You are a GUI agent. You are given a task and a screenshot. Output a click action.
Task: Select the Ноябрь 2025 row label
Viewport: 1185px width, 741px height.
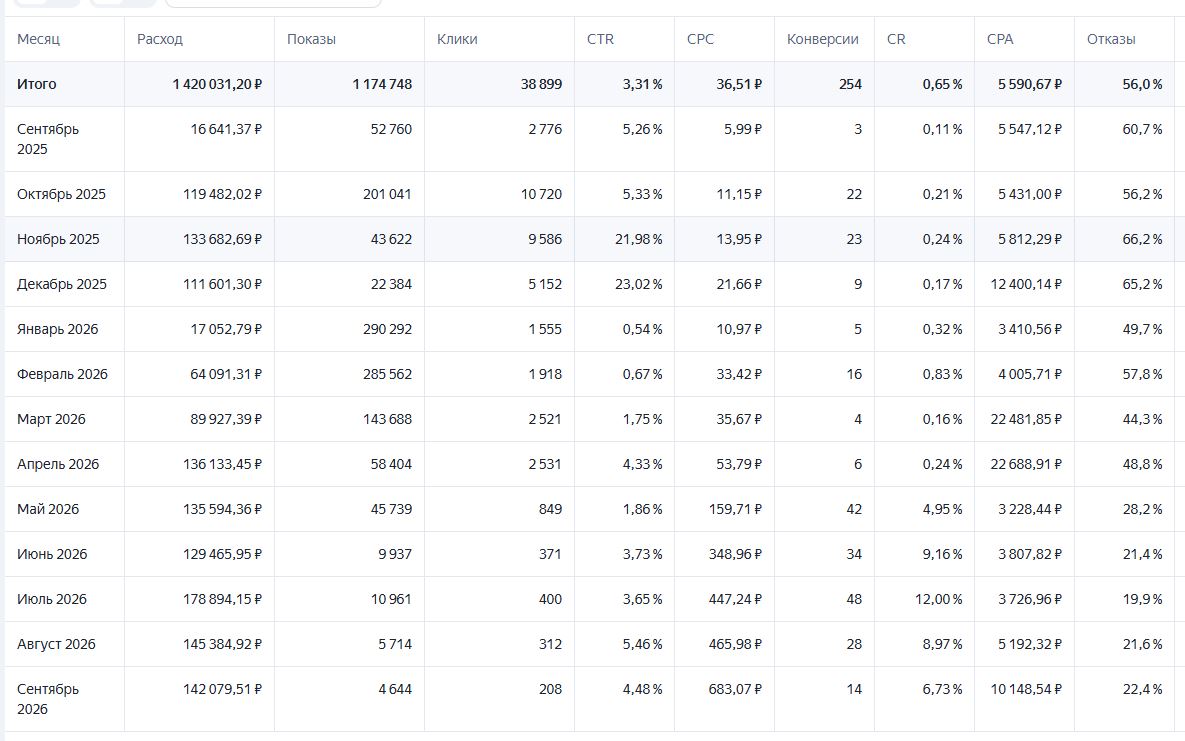pos(58,239)
